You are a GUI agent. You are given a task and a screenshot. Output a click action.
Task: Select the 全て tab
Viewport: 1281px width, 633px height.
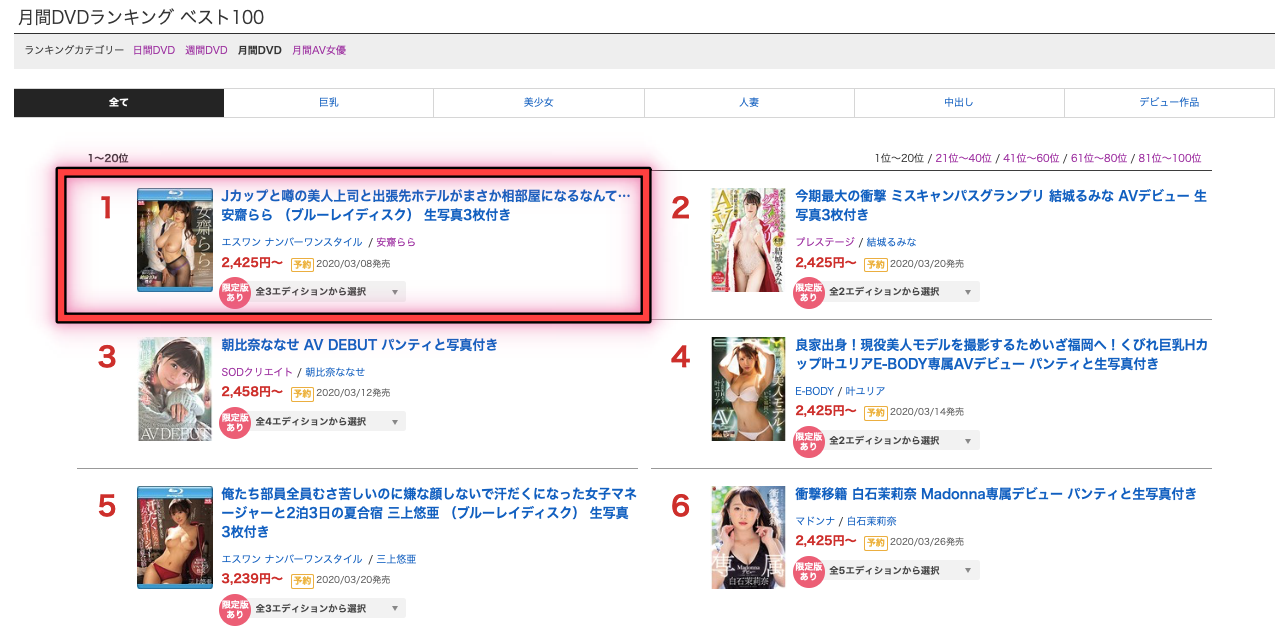point(119,103)
